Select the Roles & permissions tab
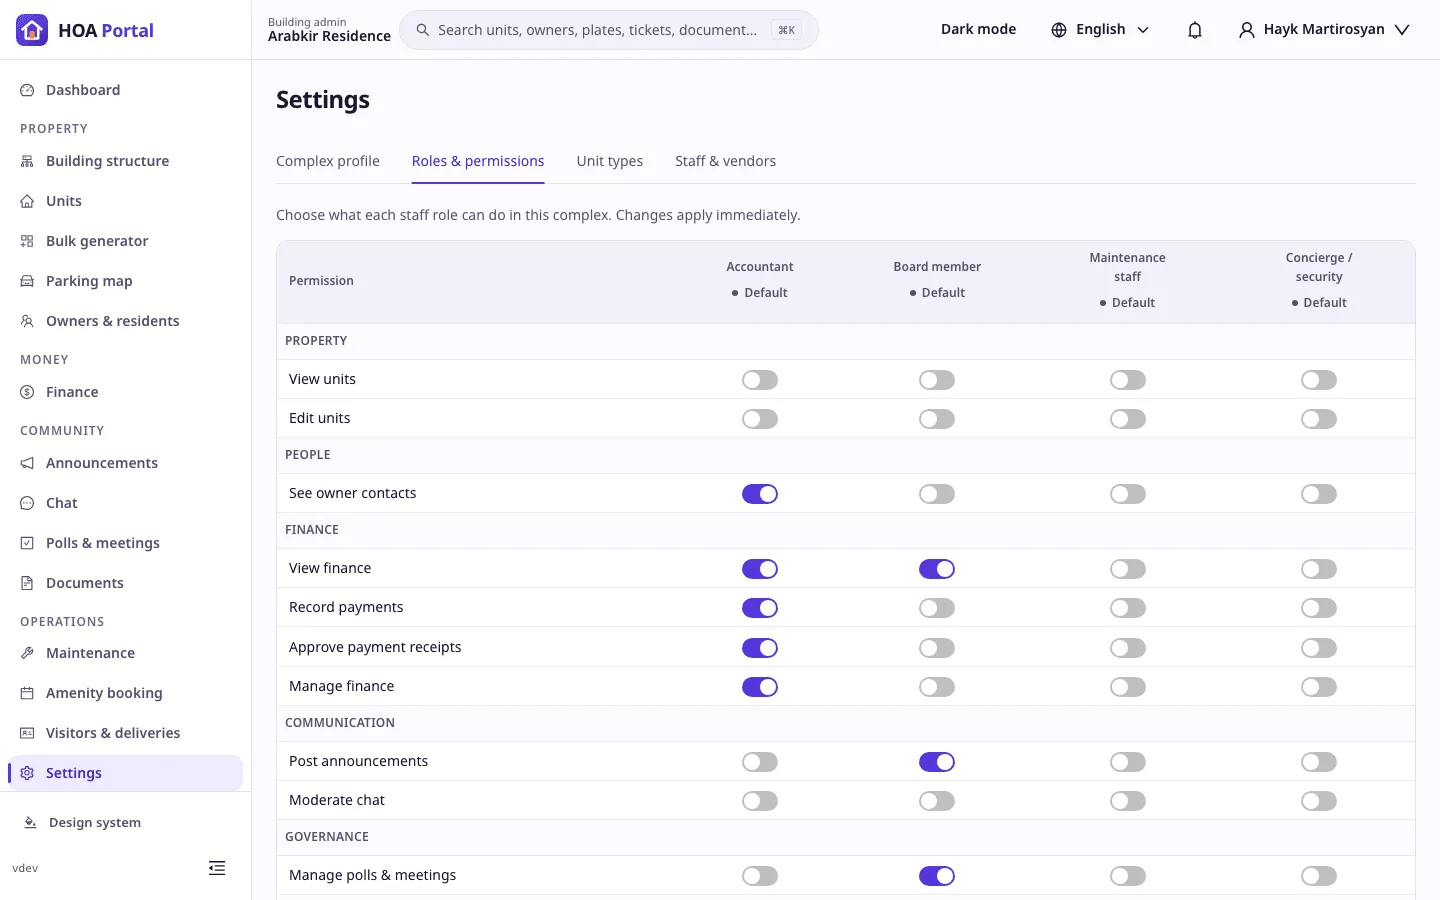 [x=478, y=161]
